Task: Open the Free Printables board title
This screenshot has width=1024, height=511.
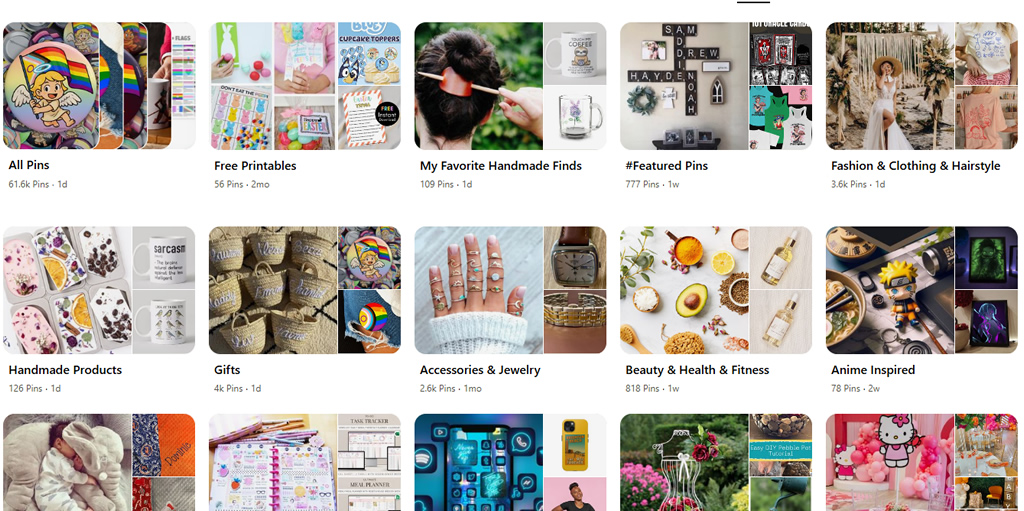Action: [x=255, y=166]
